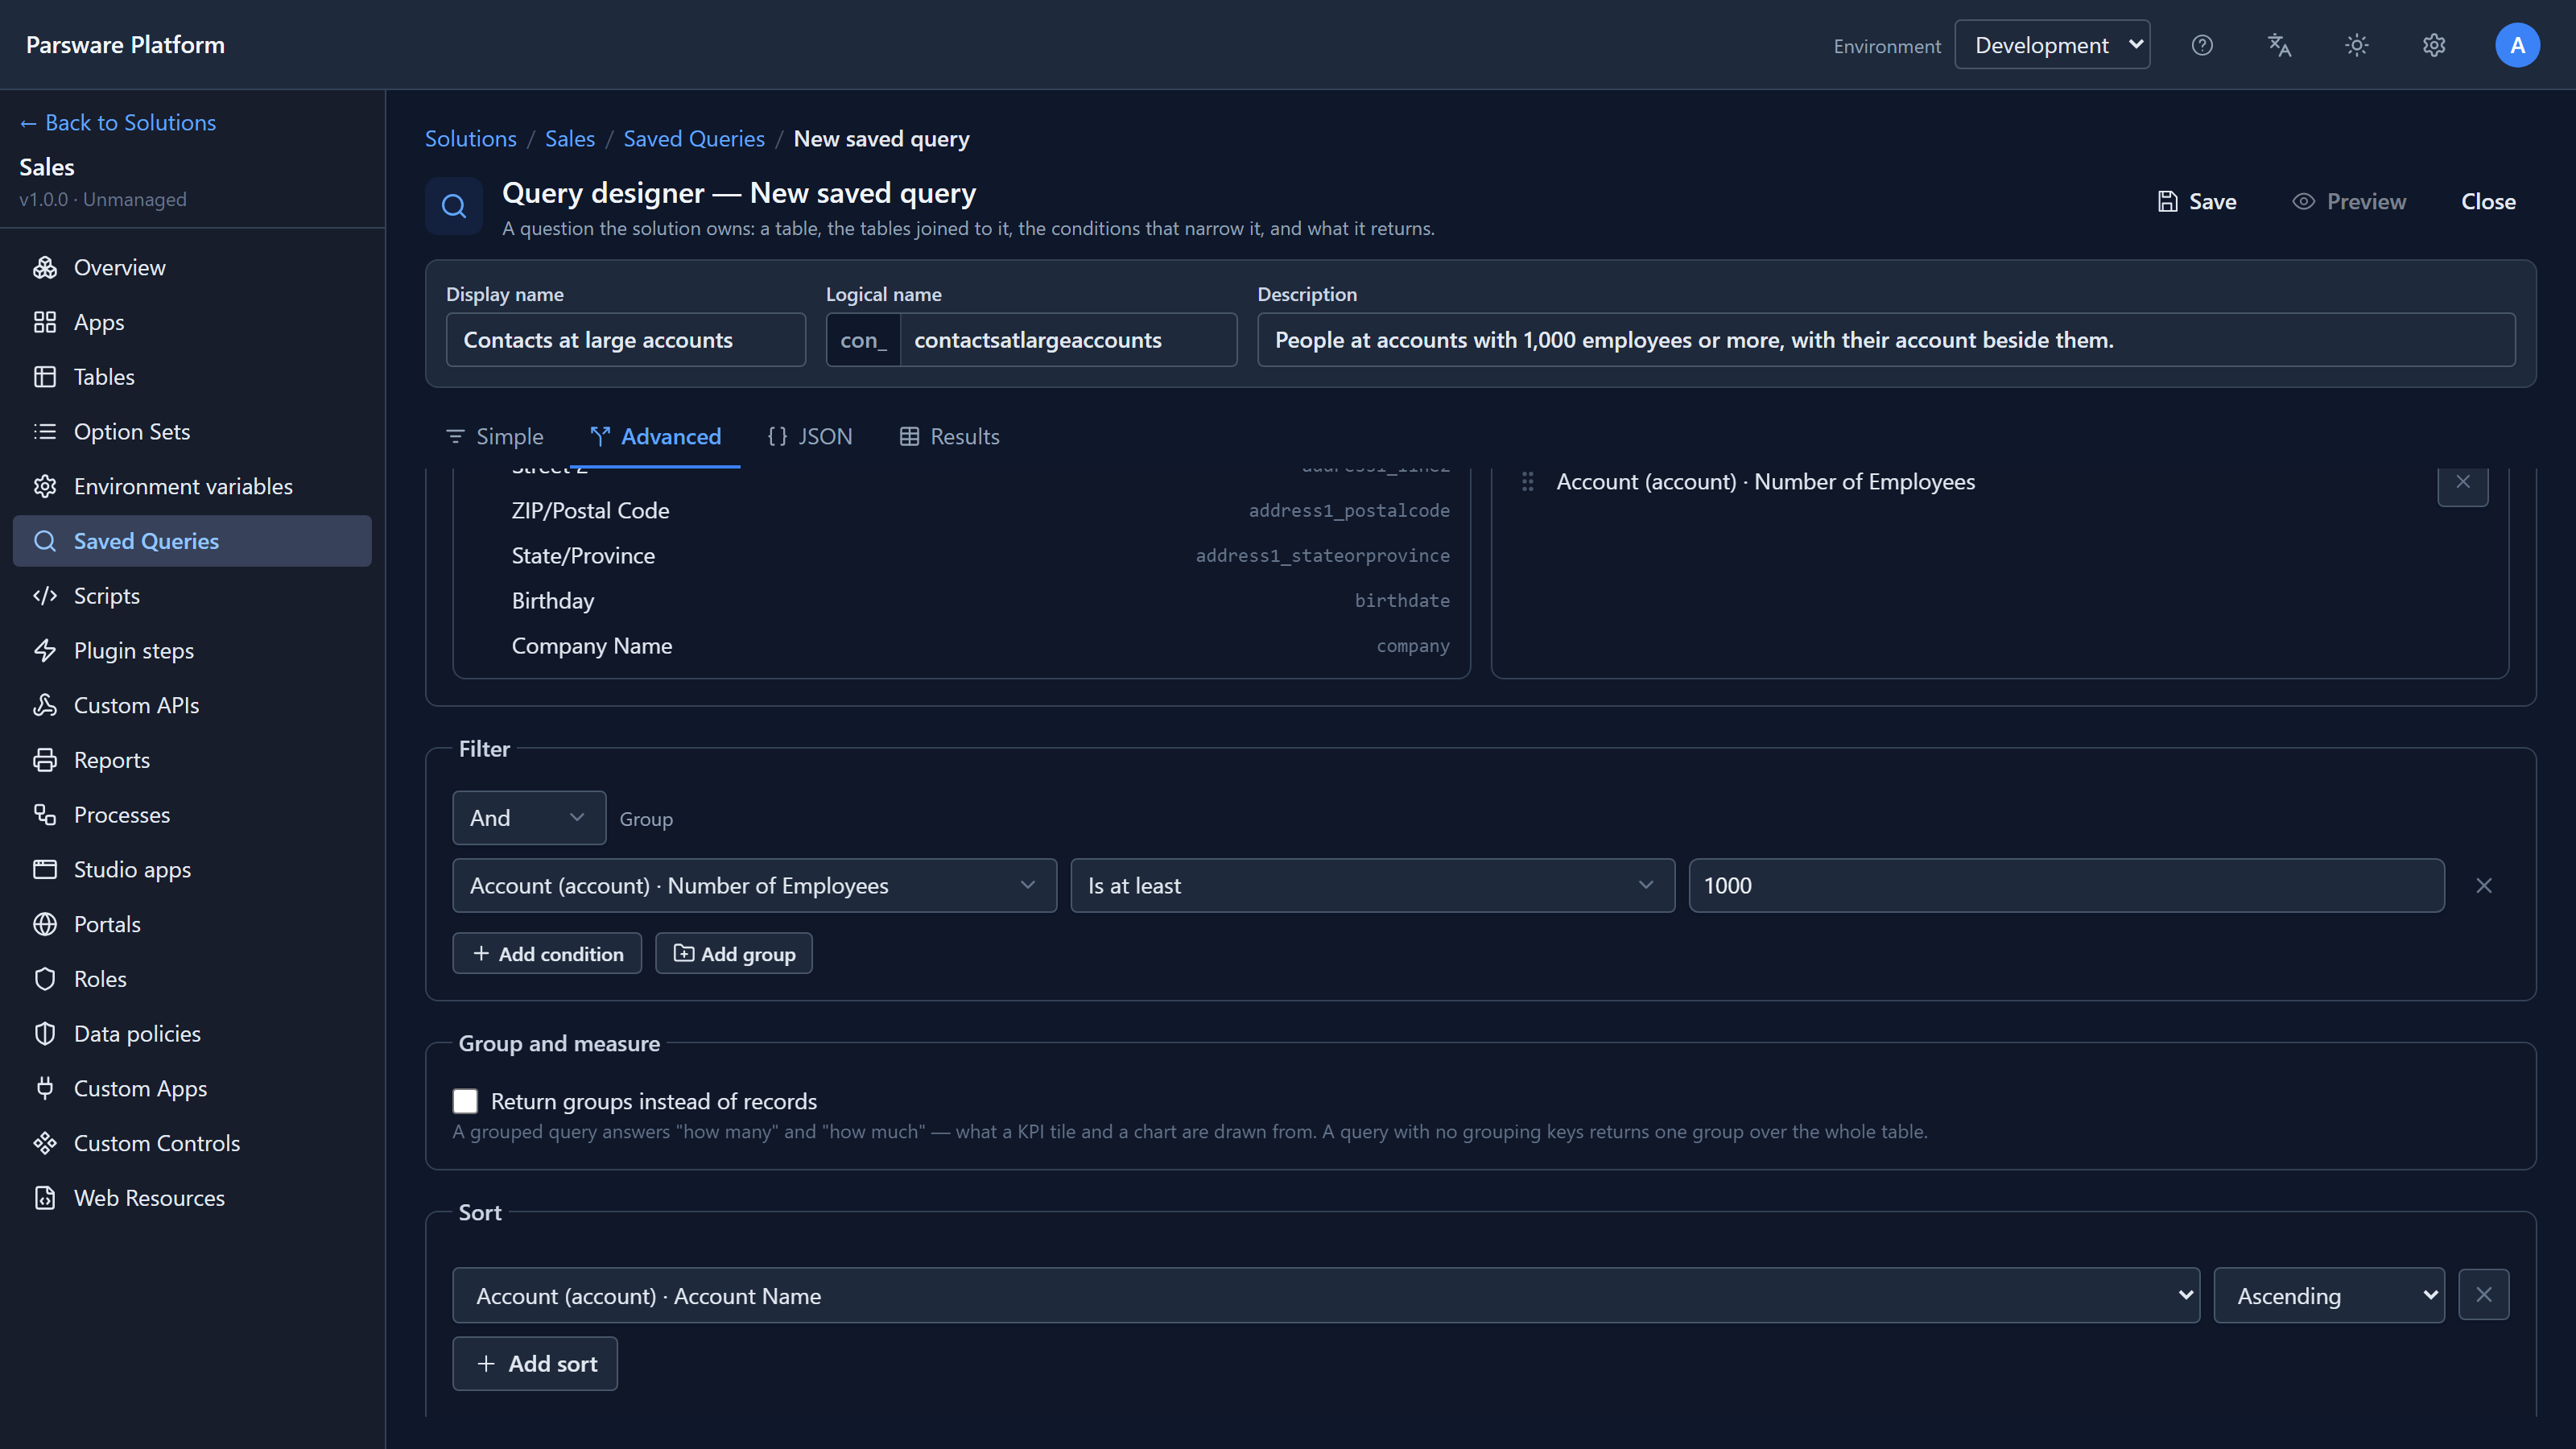Click the Add condition button
Image resolution: width=2576 pixels, height=1449 pixels.
click(547, 954)
